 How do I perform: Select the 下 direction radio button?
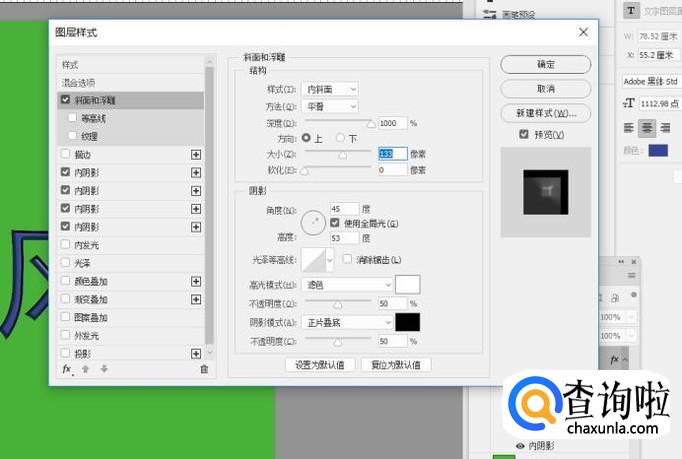pos(341,138)
